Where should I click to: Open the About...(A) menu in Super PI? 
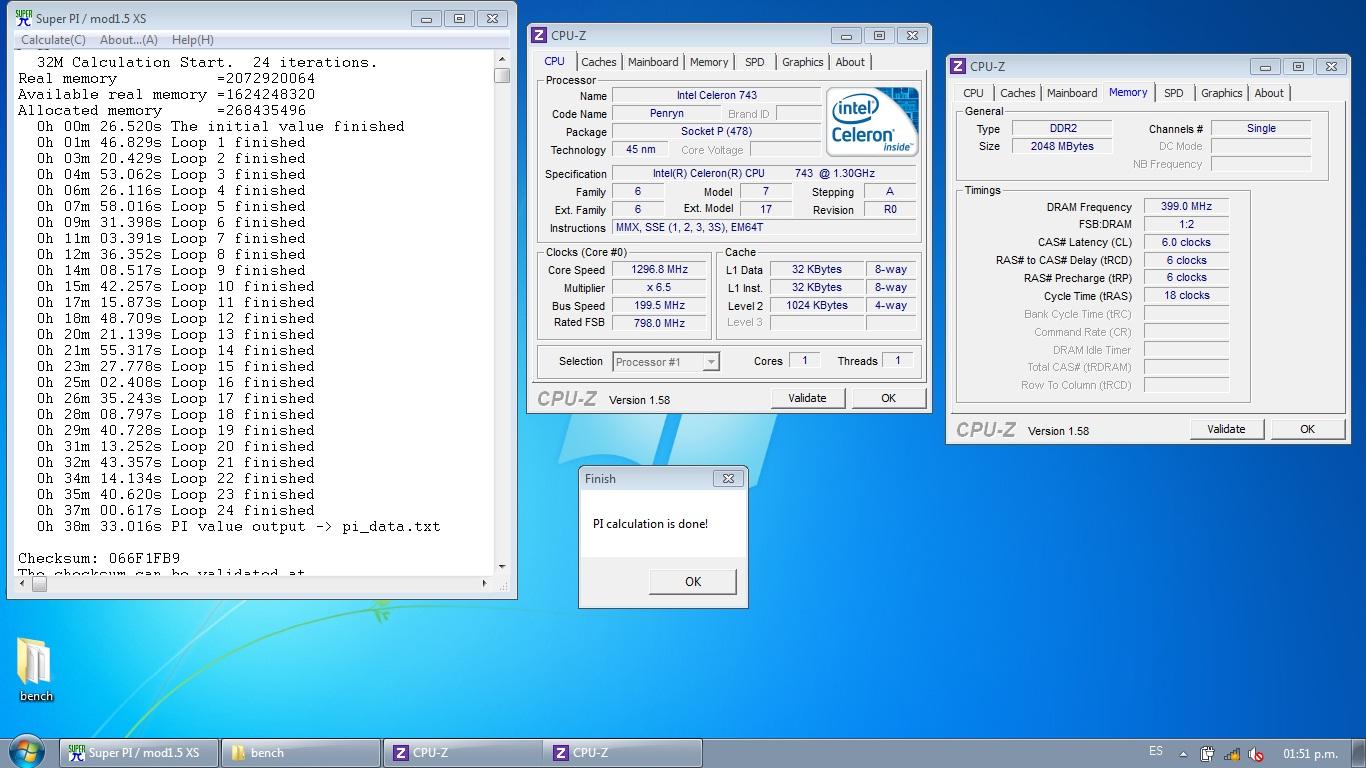(128, 40)
